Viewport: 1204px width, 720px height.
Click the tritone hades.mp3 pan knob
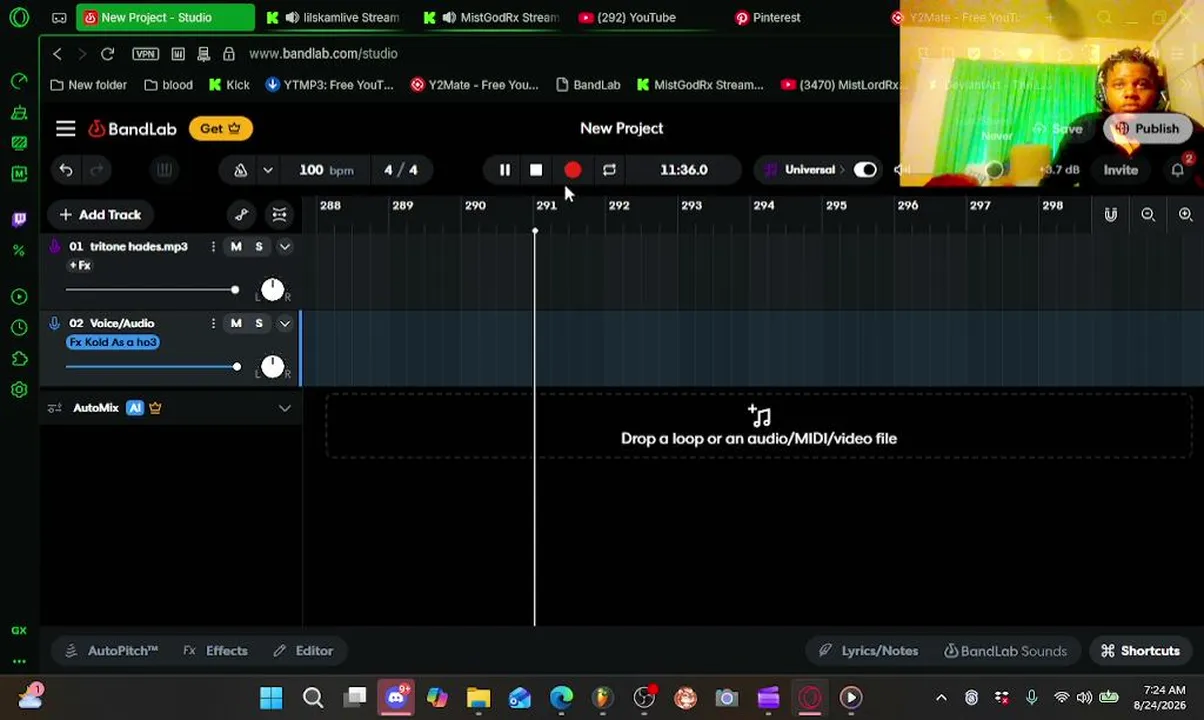click(272, 290)
